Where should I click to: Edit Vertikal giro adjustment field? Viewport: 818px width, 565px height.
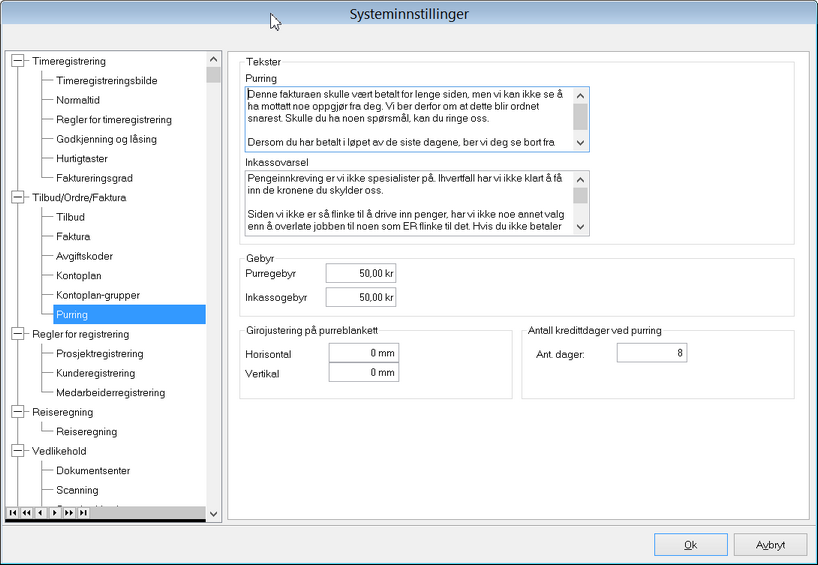tap(364, 372)
